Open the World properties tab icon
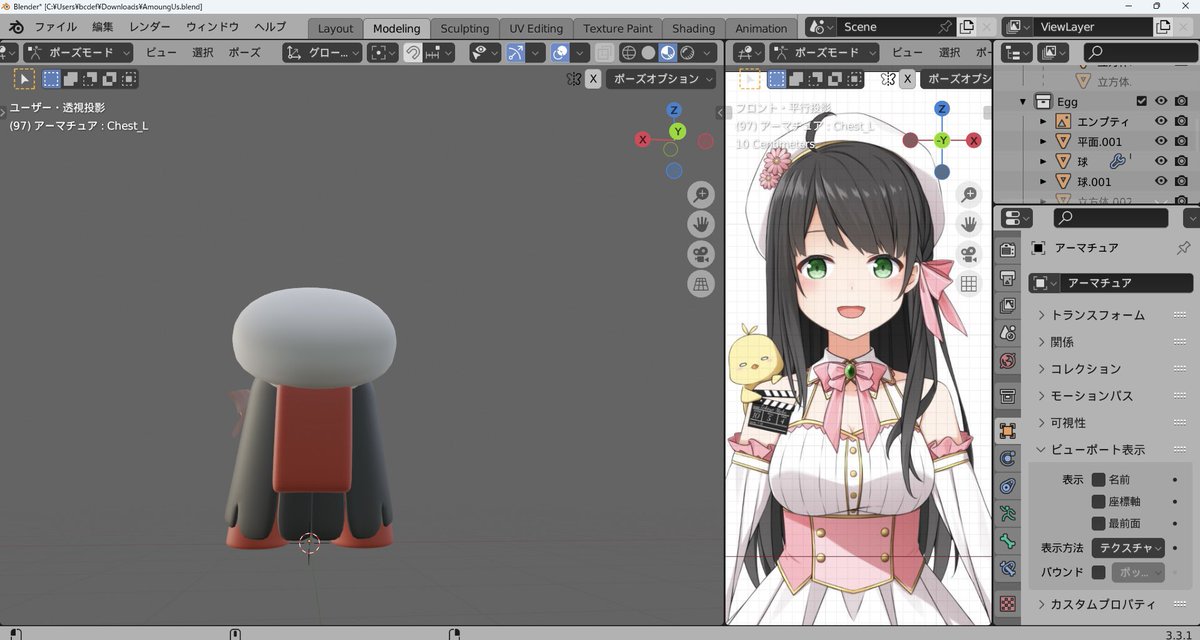This screenshot has width=1200, height=640. point(1008,360)
